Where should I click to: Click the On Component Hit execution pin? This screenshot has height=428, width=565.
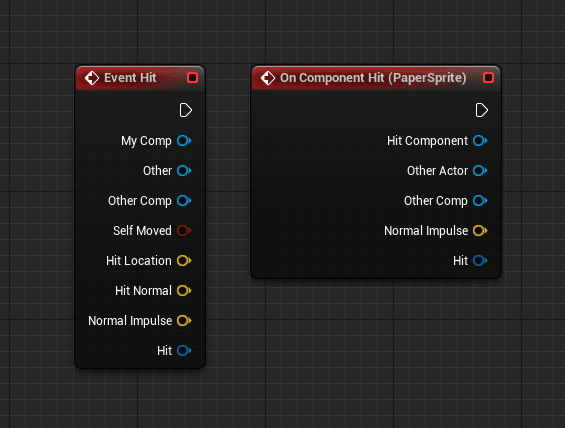click(481, 110)
